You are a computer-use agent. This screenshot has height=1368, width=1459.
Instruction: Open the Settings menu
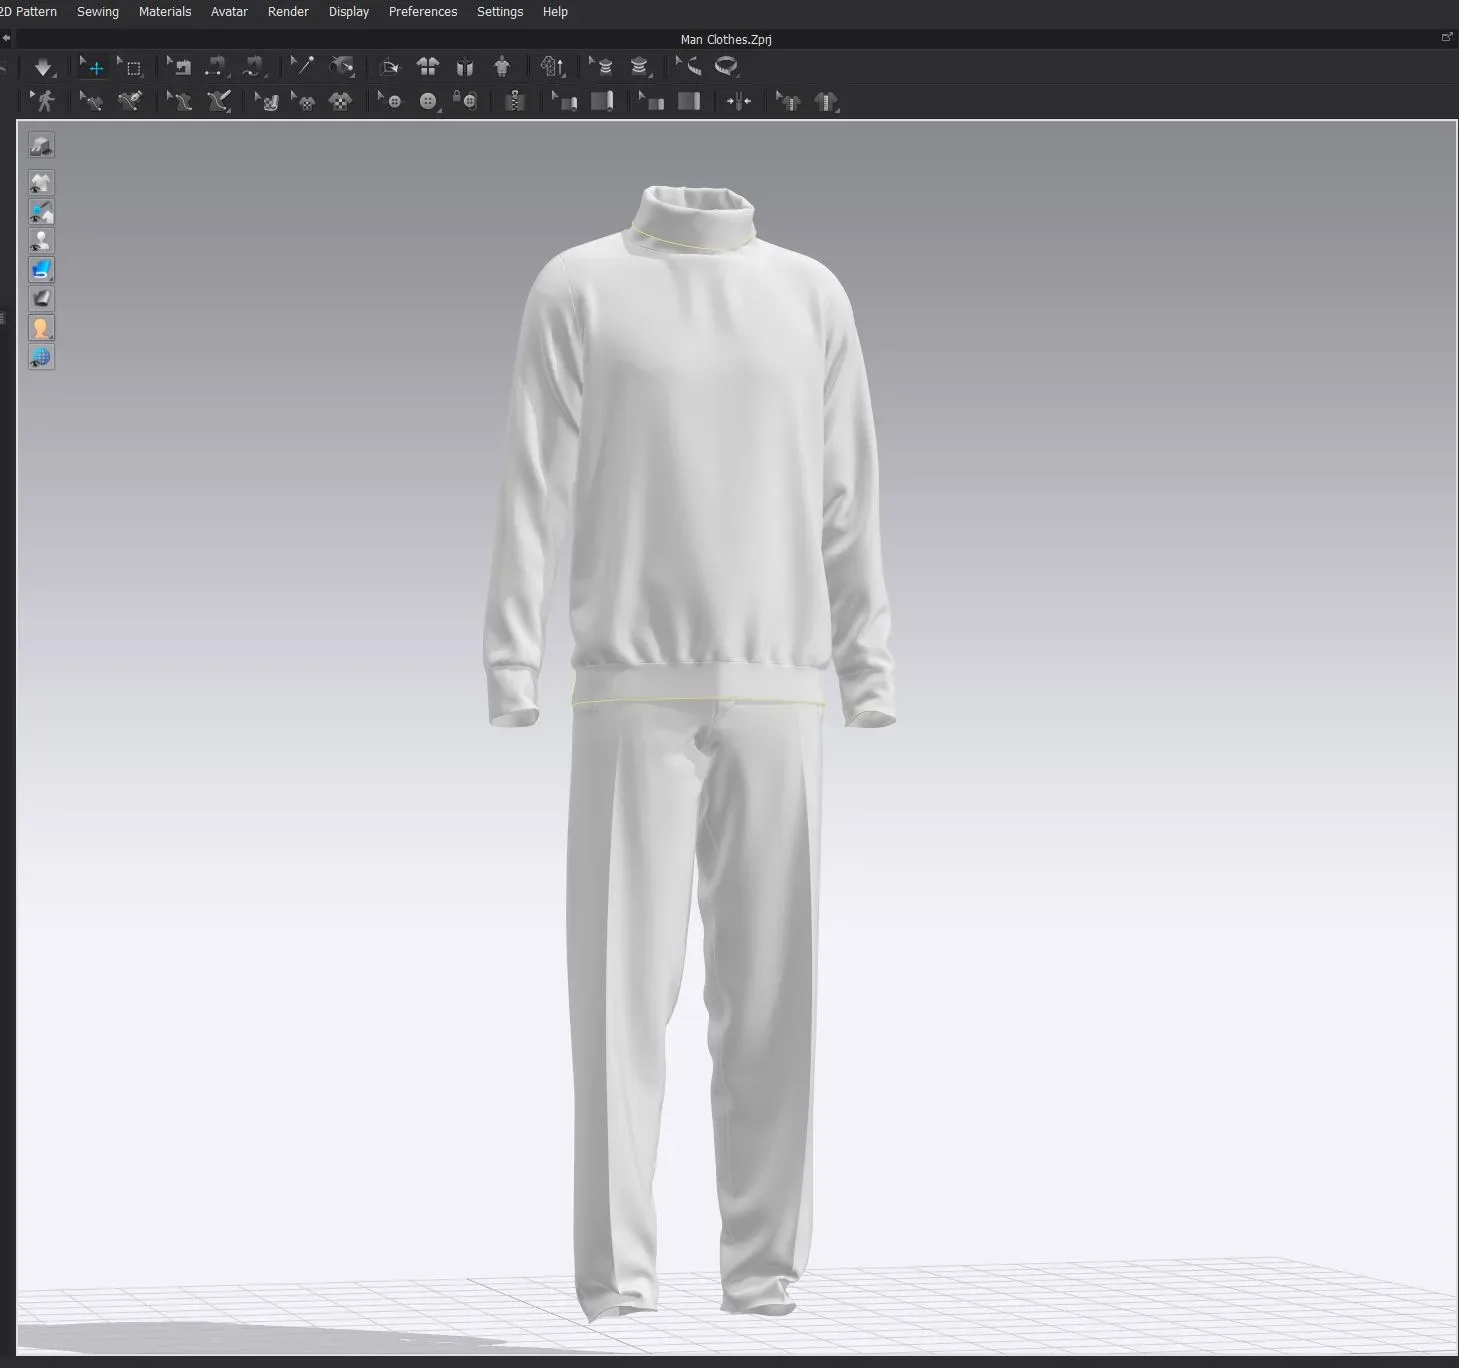coord(500,12)
